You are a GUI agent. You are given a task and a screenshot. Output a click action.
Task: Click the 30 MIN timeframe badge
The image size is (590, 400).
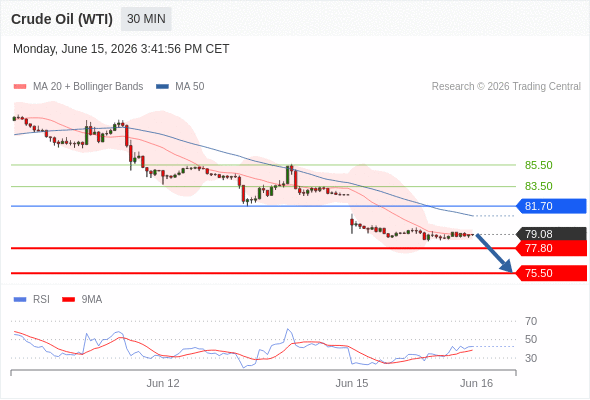coord(146,19)
